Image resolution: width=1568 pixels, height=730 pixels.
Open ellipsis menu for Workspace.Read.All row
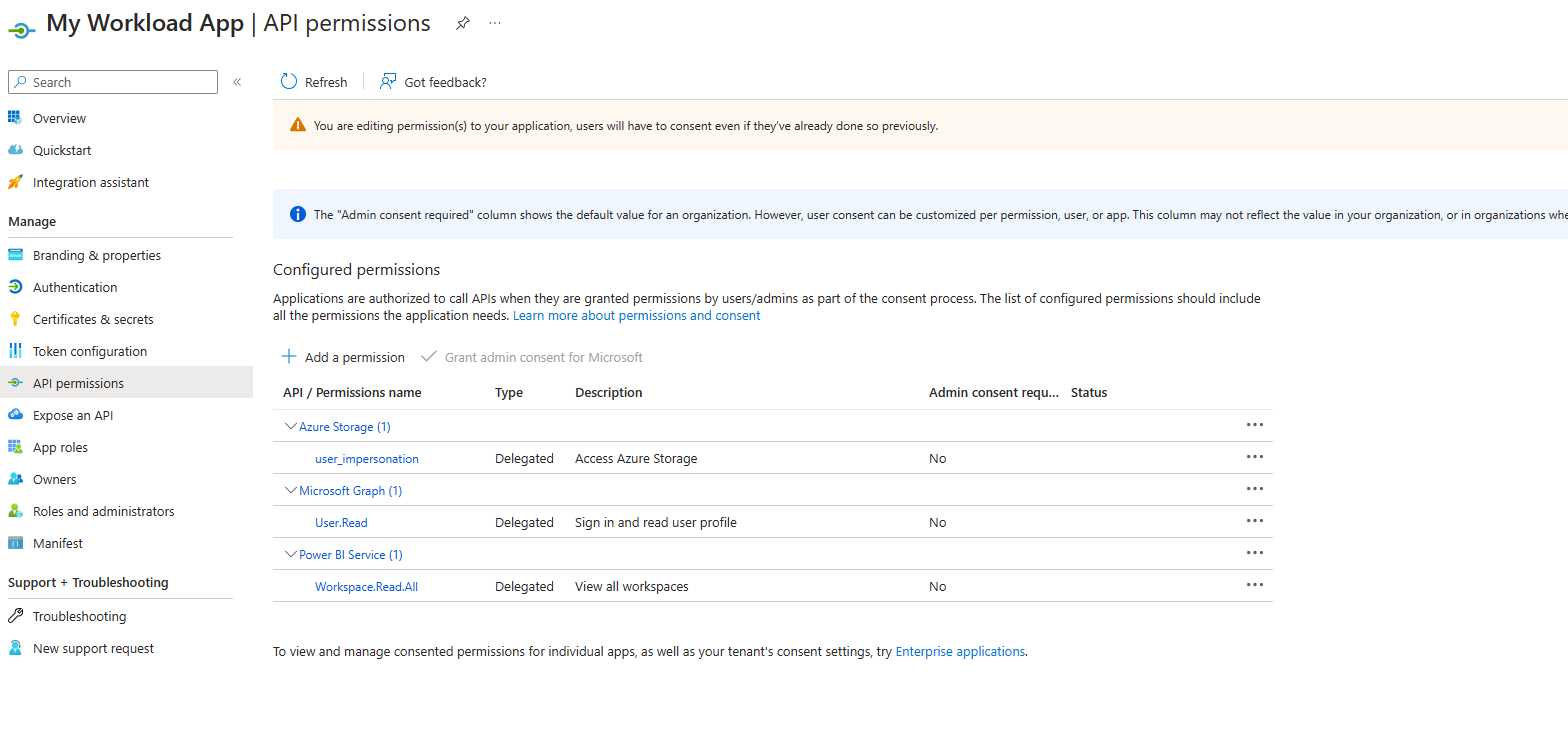(1255, 585)
